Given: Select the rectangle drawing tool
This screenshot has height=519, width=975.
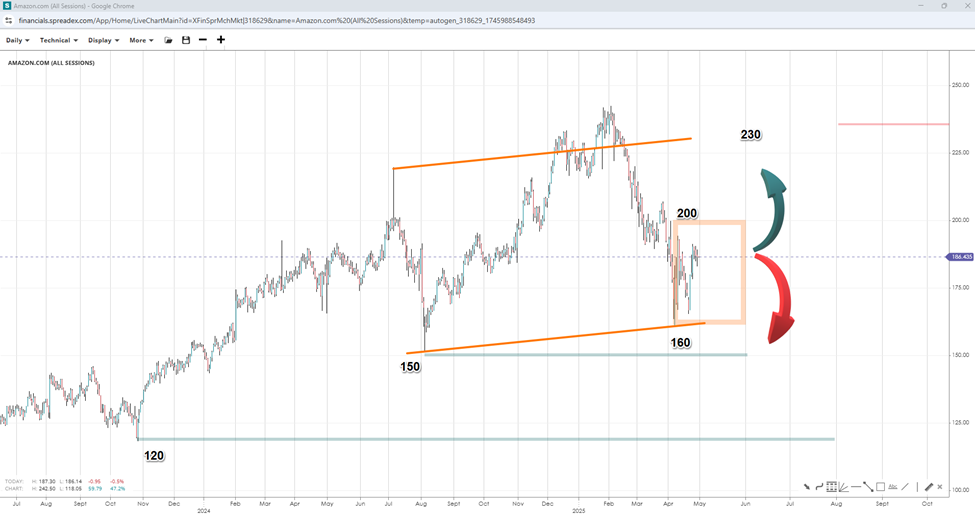Looking at the screenshot, I should (880, 487).
